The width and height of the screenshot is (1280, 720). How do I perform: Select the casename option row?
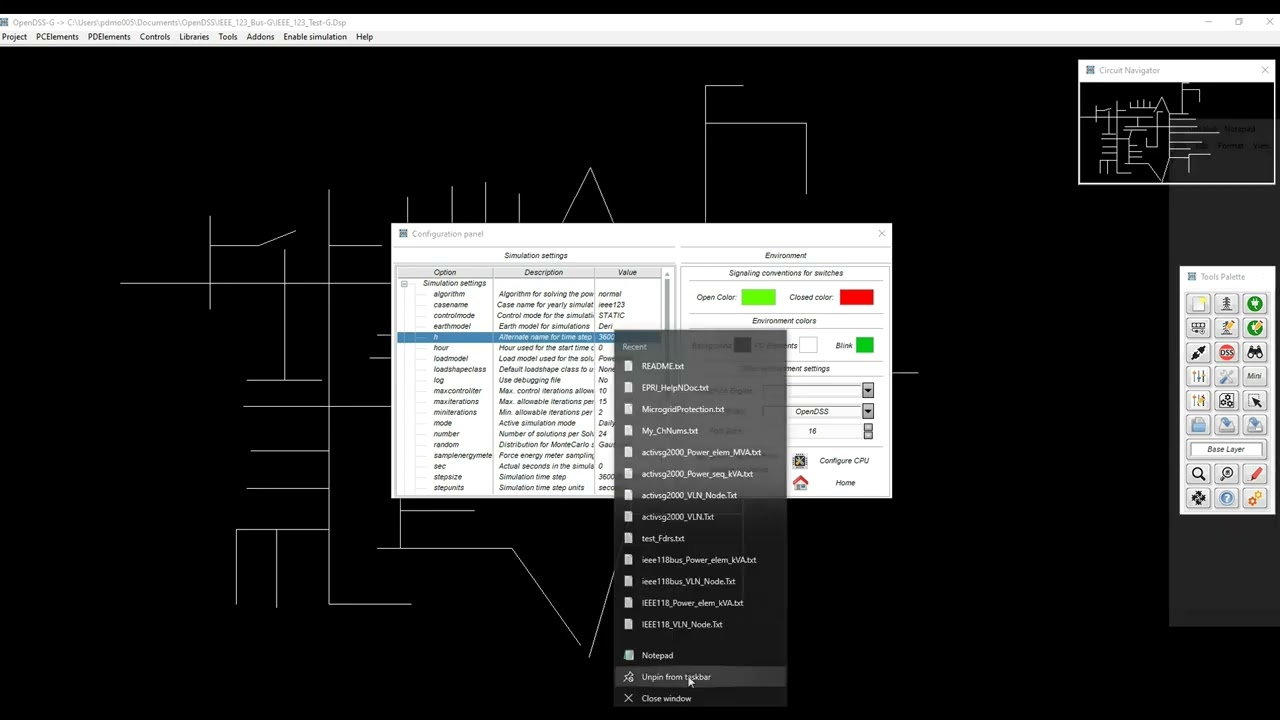point(530,305)
